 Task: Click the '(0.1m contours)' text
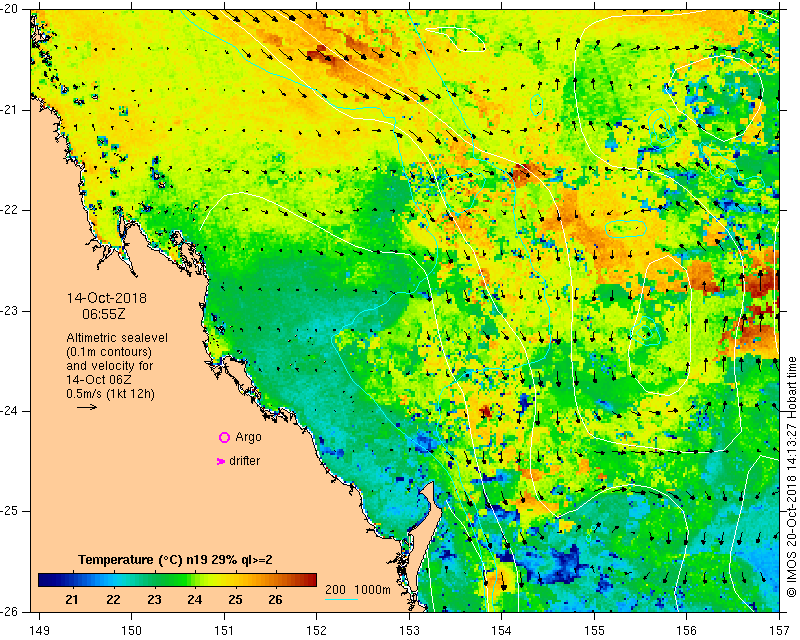(x=109, y=352)
